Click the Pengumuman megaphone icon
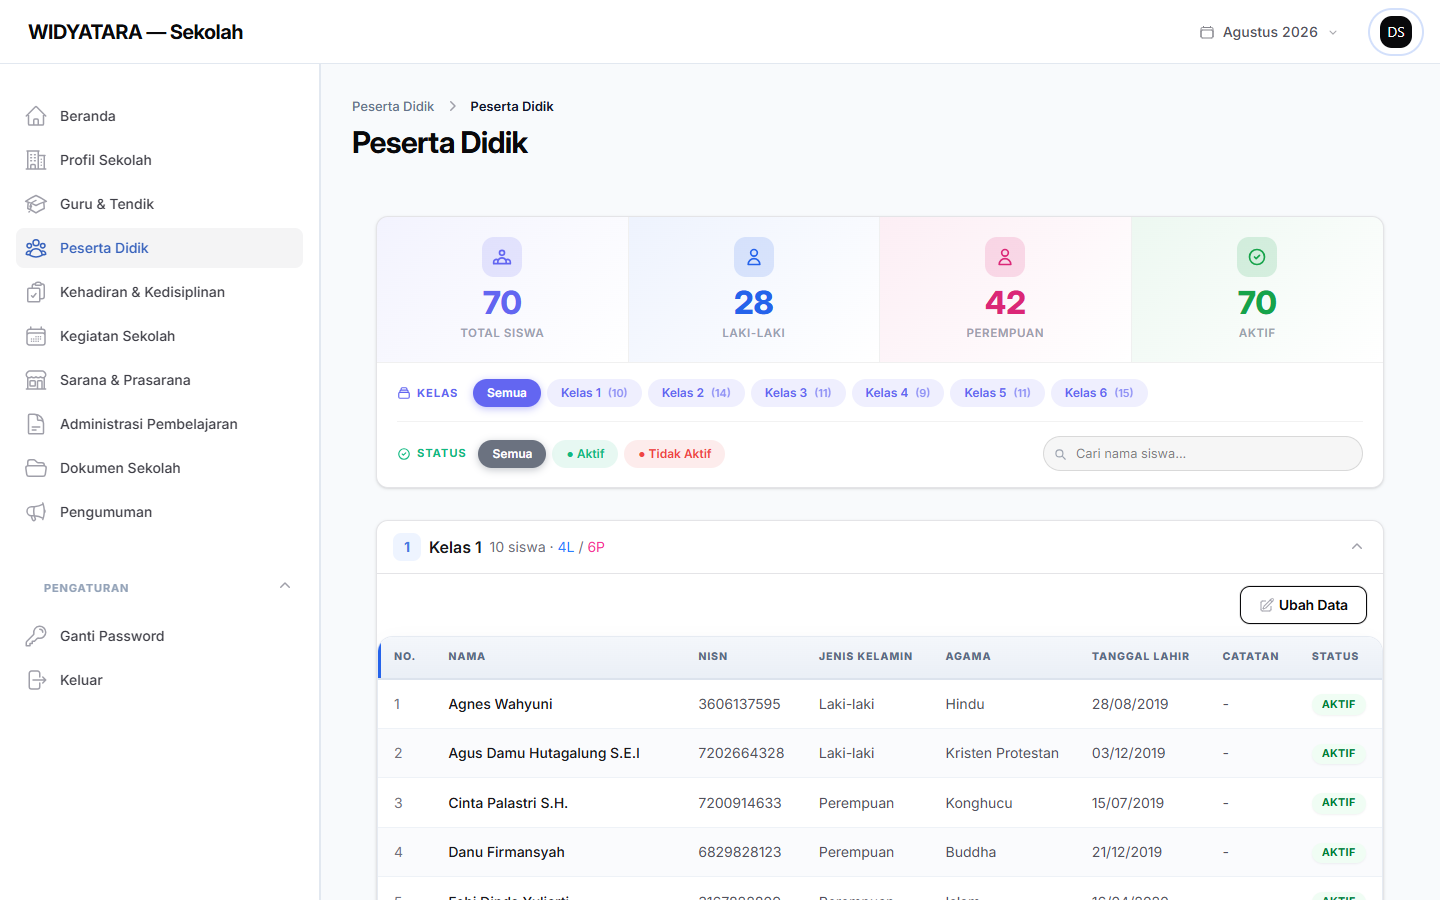This screenshot has width=1440, height=900. tap(36, 512)
